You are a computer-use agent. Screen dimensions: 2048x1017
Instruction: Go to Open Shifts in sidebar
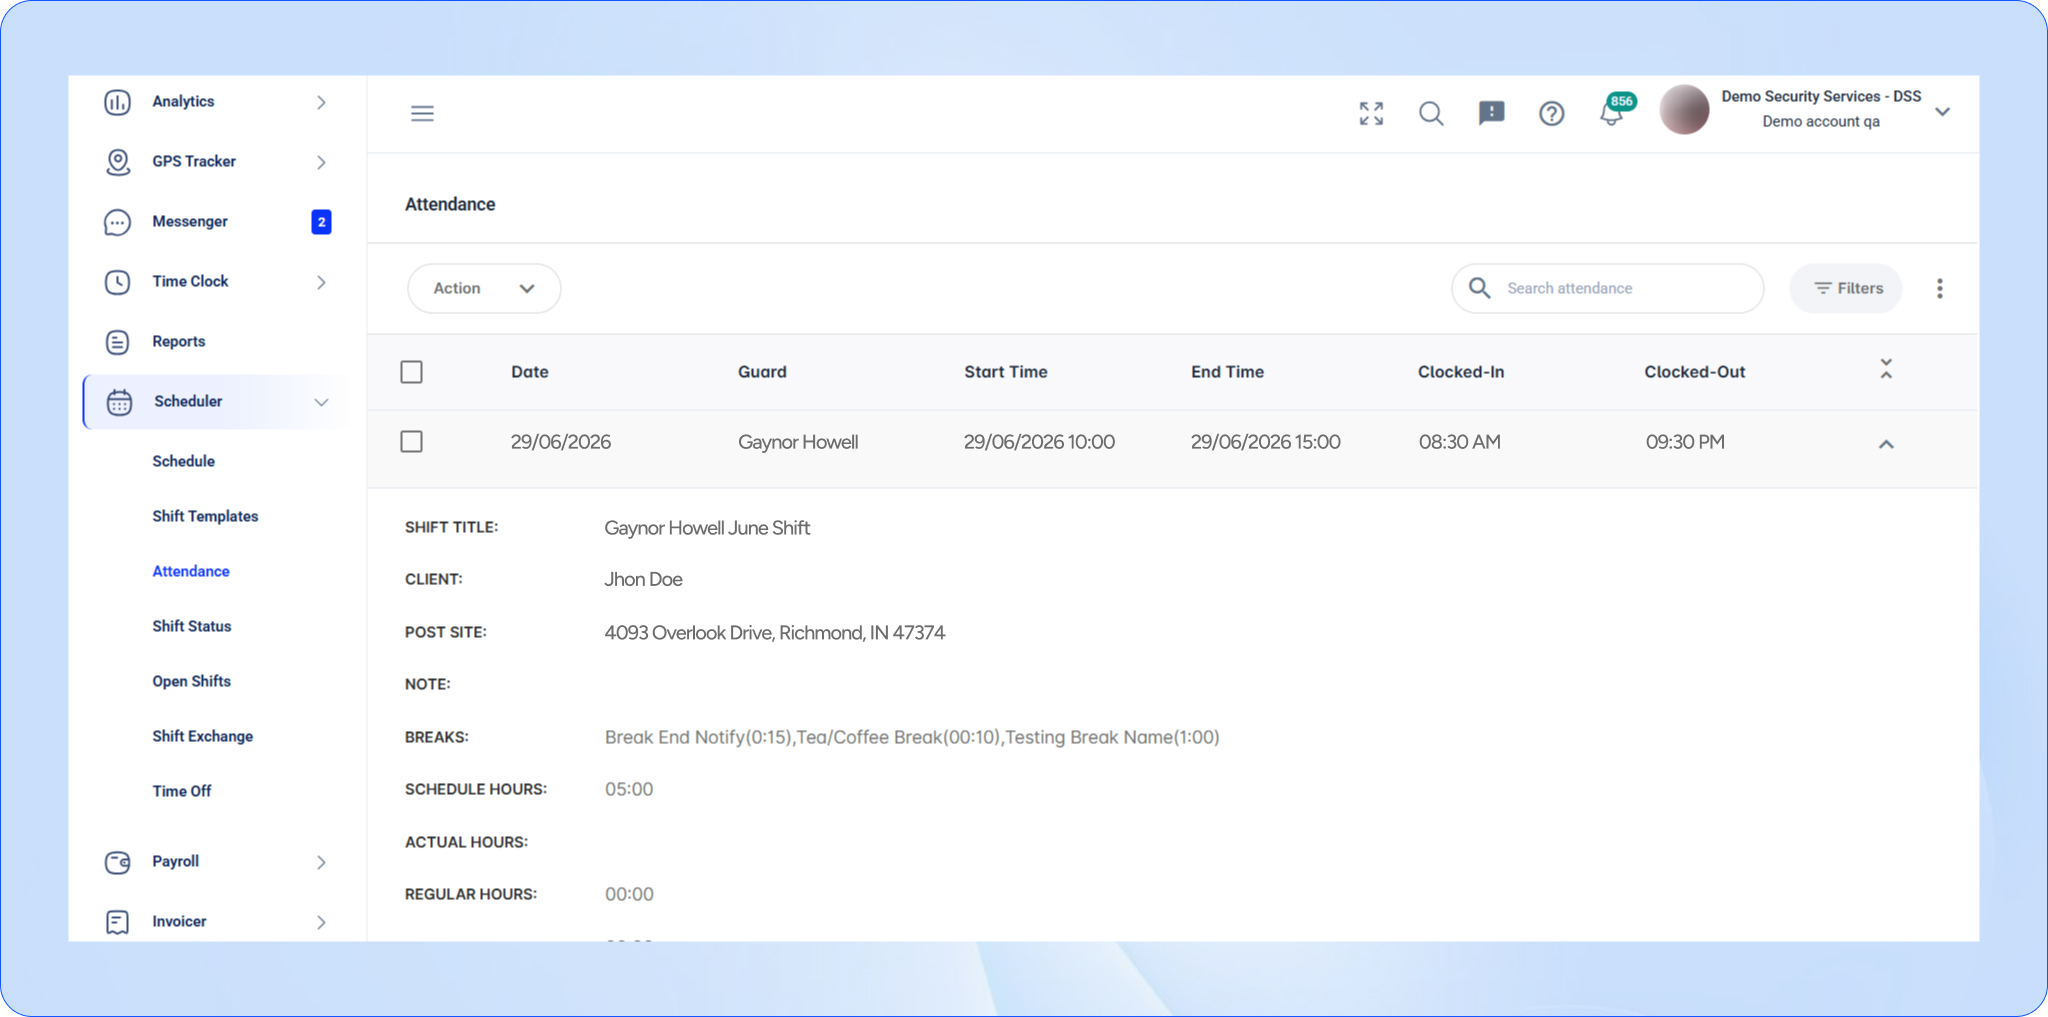191,681
